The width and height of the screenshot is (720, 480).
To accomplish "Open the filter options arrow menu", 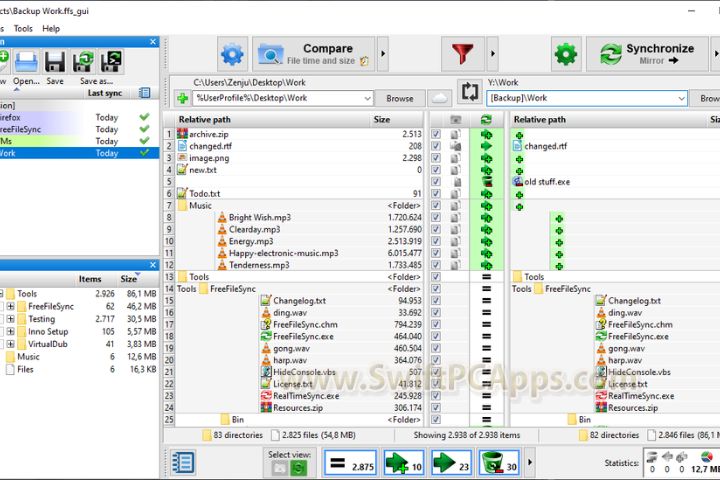I will (493, 54).
